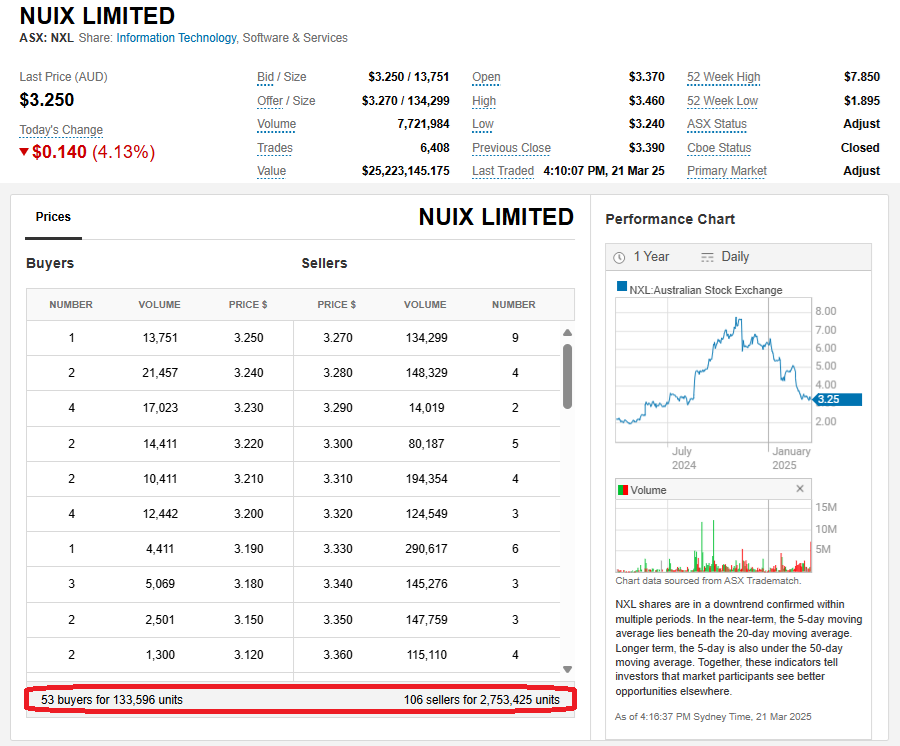Click the 52 Week High label
The image size is (900, 746).
(x=723, y=77)
